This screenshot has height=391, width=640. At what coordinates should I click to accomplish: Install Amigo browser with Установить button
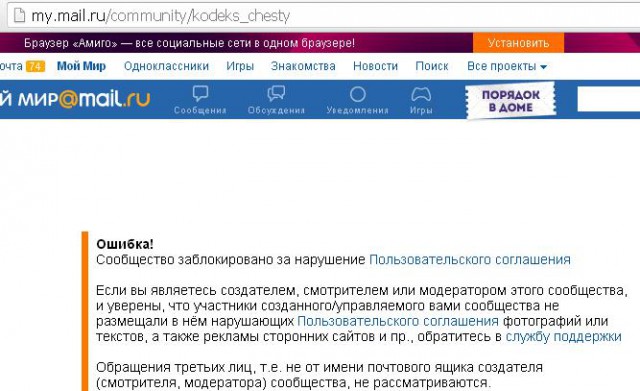coord(518,43)
